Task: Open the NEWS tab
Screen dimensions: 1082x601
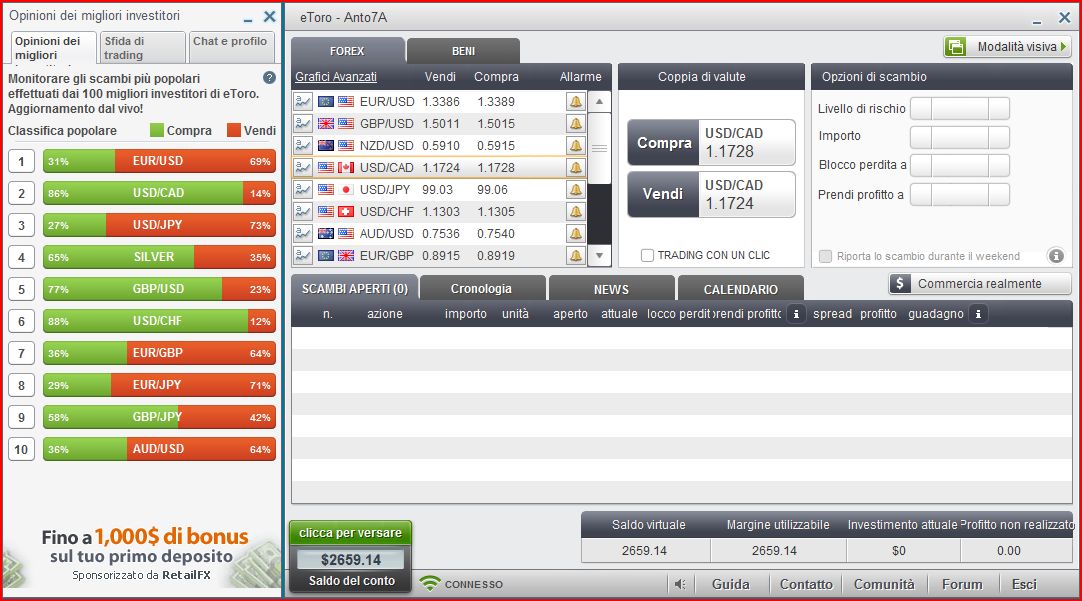Action: point(611,288)
